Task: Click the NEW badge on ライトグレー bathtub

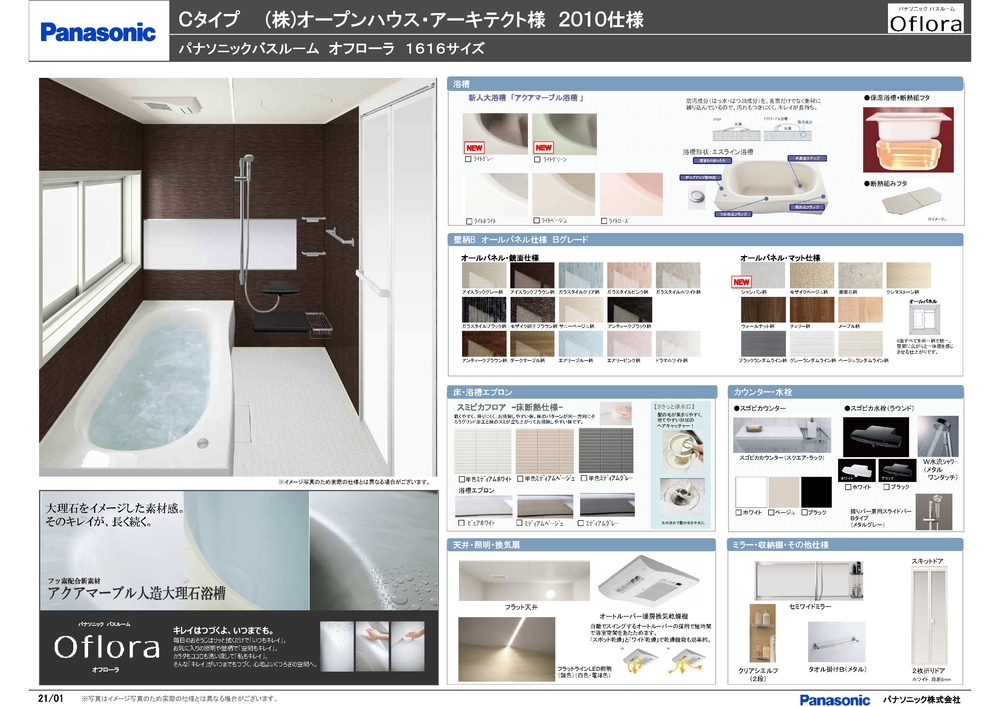Action: point(474,147)
